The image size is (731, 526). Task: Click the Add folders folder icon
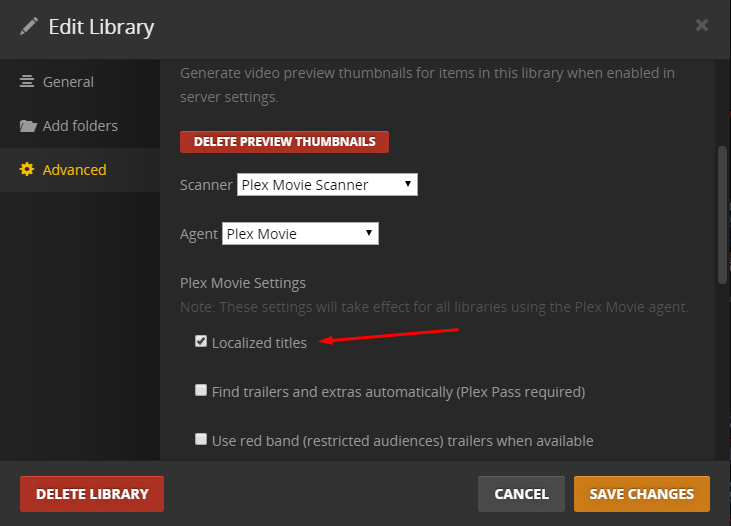tap(28, 126)
